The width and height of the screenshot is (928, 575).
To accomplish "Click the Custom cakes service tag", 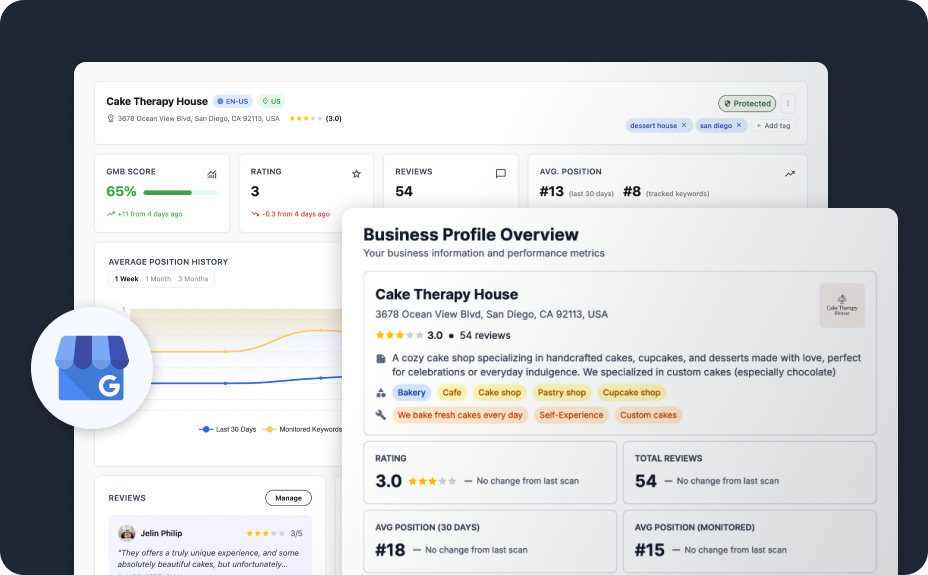I will click(648, 415).
